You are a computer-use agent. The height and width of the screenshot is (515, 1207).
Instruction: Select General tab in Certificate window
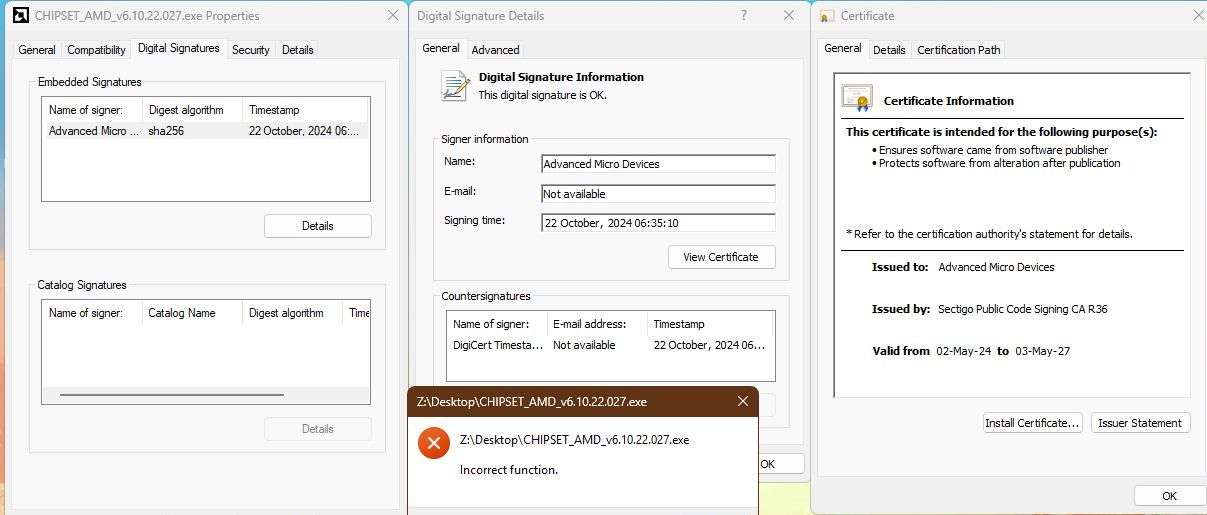tap(843, 47)
